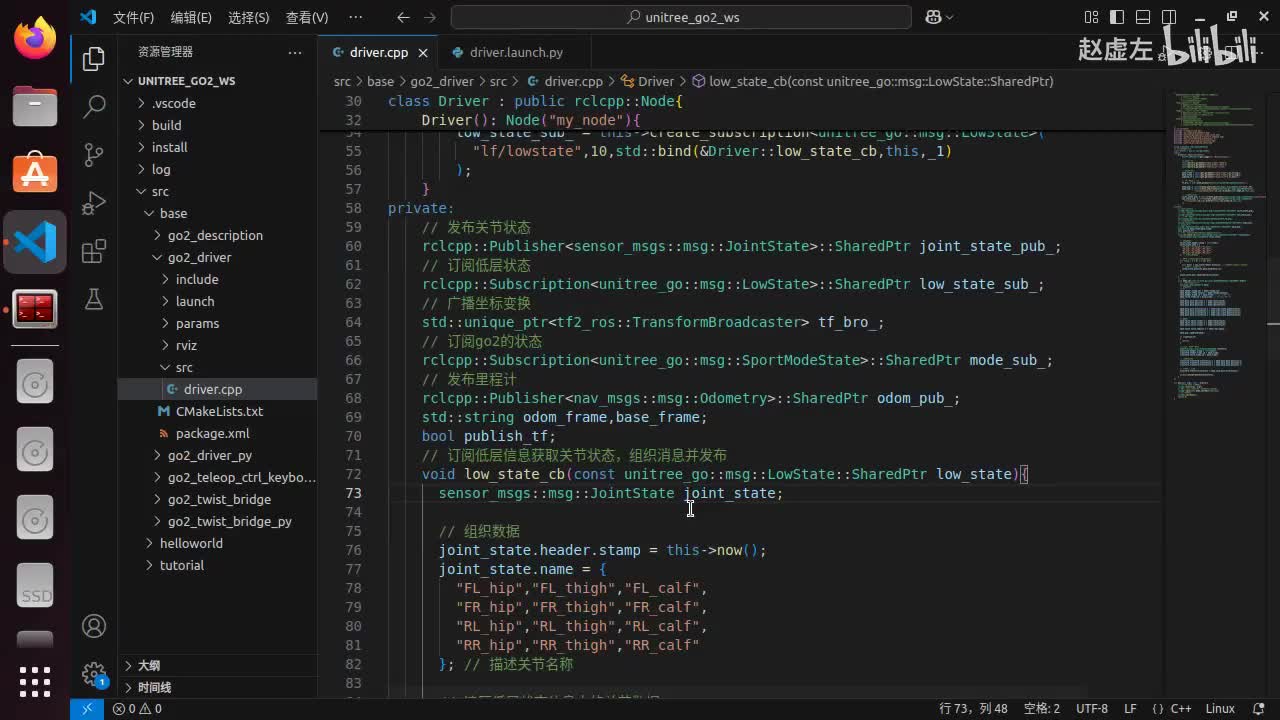
Task: Collapse the UNITREE_GO2_WS root folder
Action: point(218,81)
